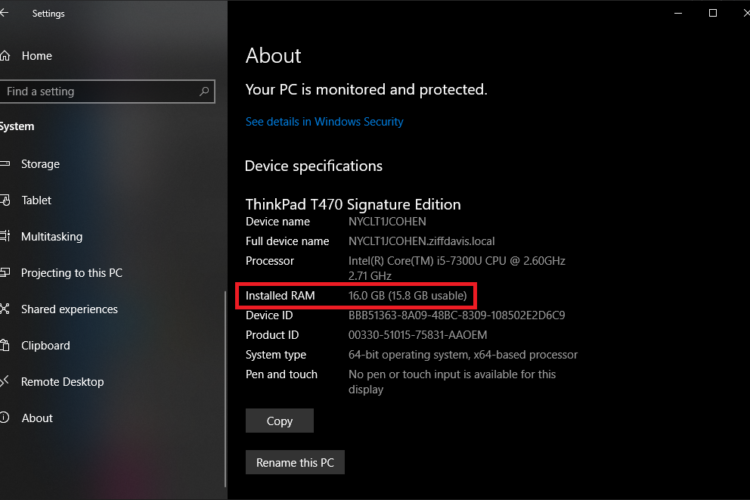Open See details in Windows Security link

pos(324,122)
